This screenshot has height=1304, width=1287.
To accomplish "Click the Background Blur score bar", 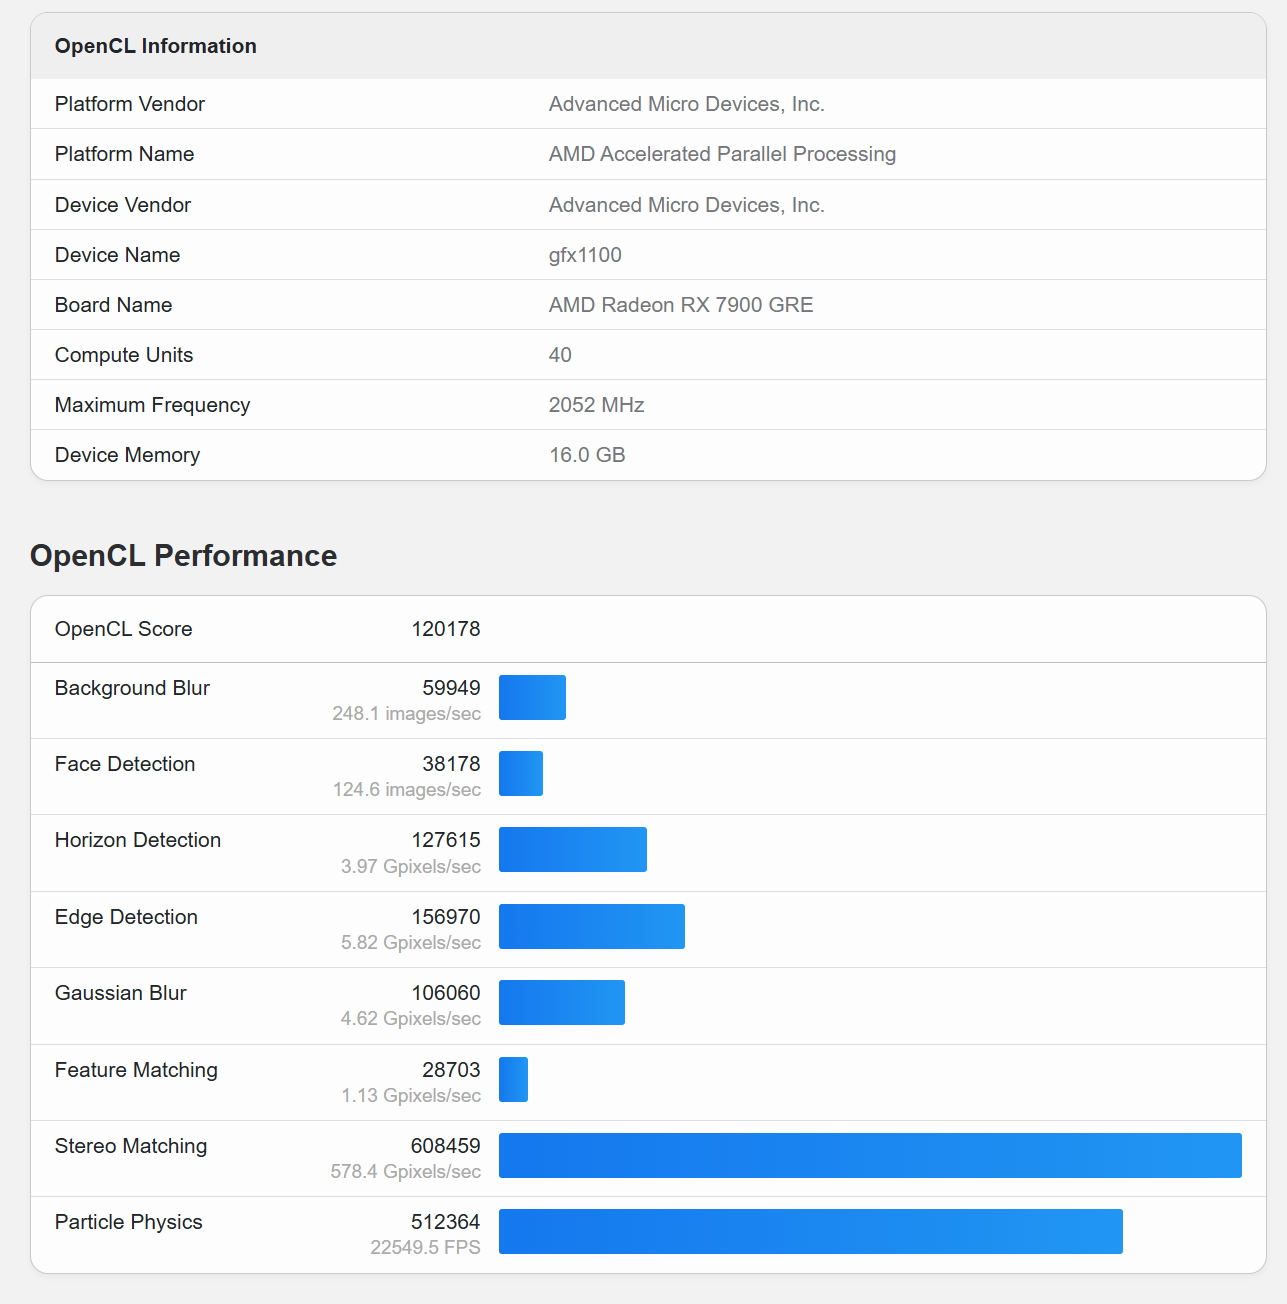I will 532,698.
